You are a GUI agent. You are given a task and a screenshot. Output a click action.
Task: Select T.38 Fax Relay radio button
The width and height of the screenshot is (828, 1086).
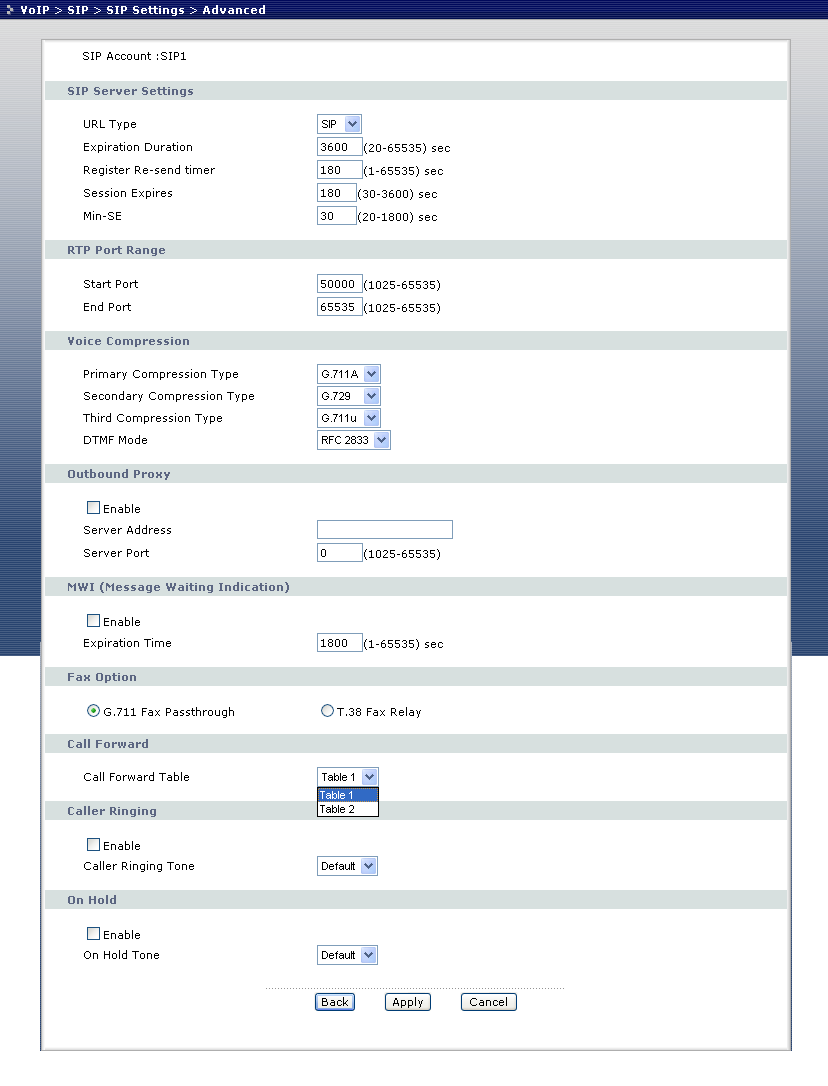click(x=327, y=711)
